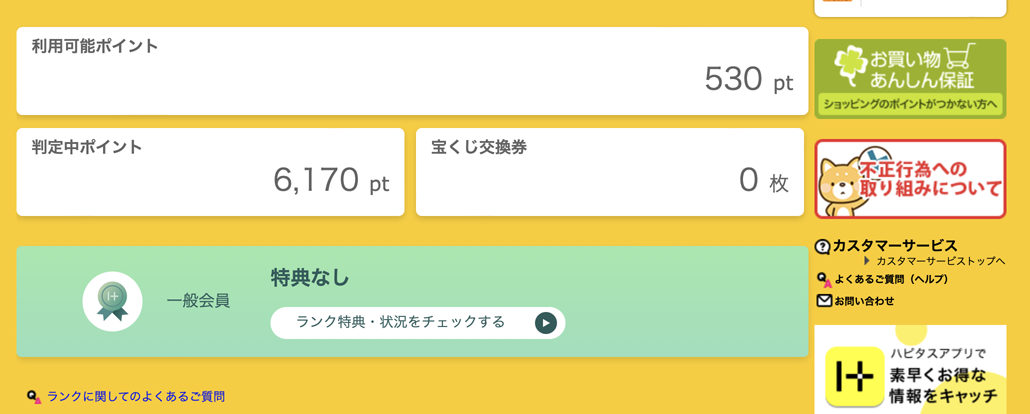
Task: Open よくあるご質問（ヘルプ）link
Action: 891,281
